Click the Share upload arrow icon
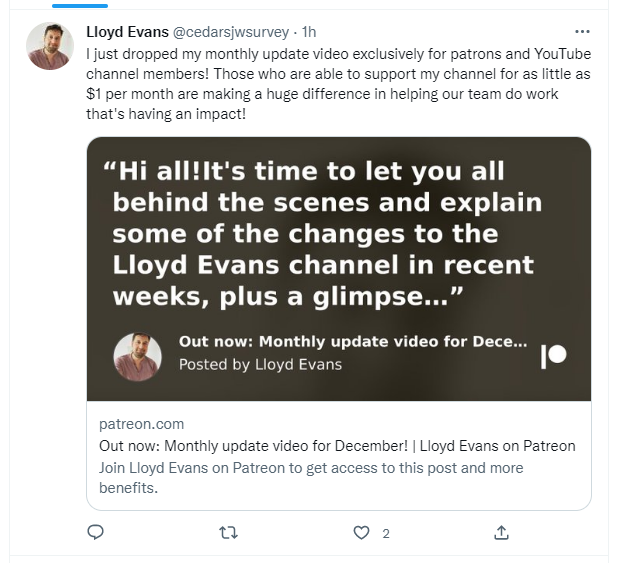 tap(501, 533)
